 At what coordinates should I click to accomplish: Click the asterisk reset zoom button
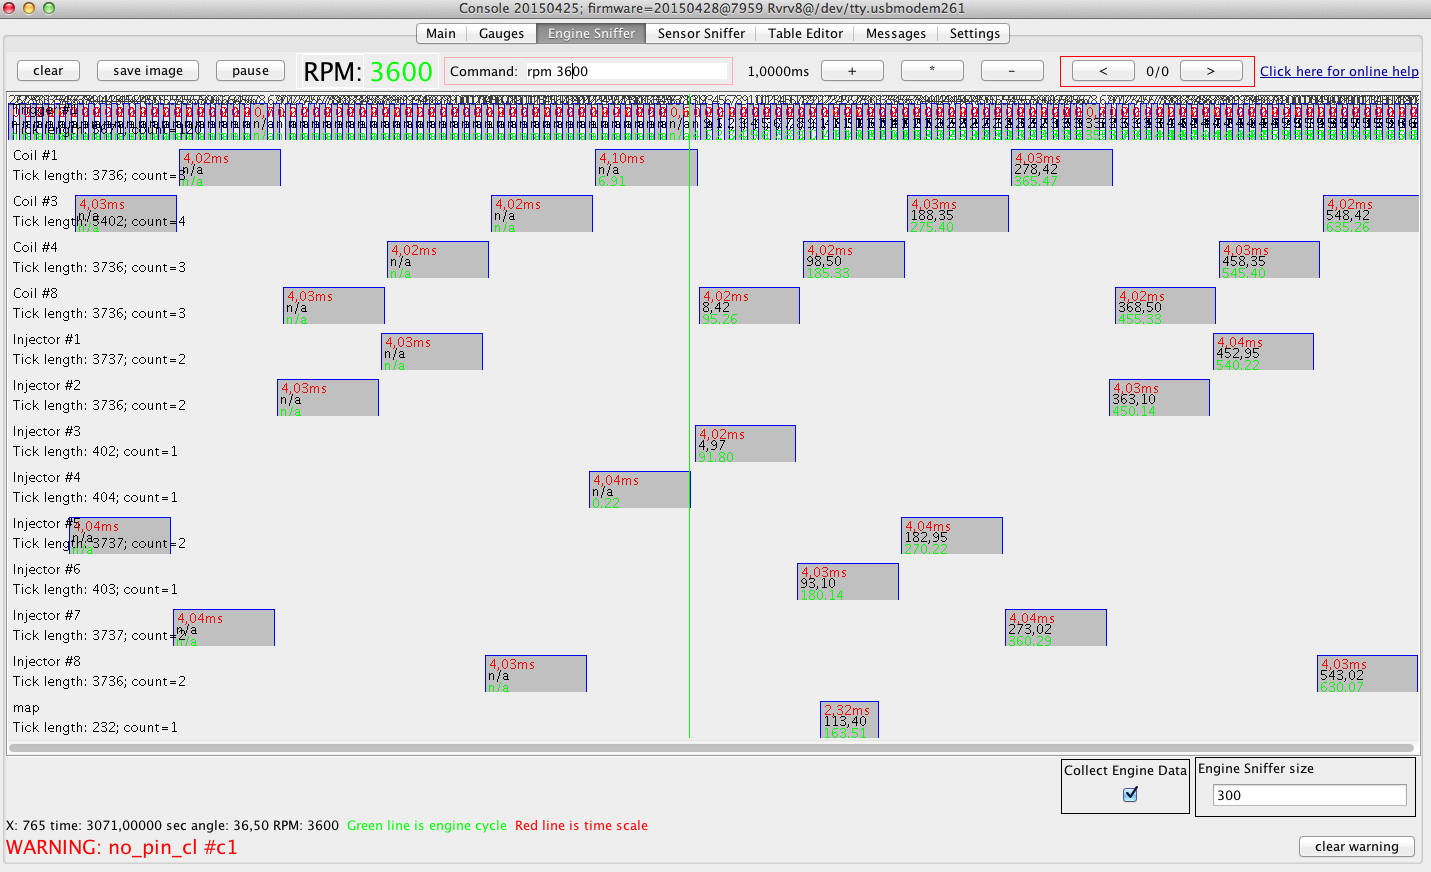932,70
